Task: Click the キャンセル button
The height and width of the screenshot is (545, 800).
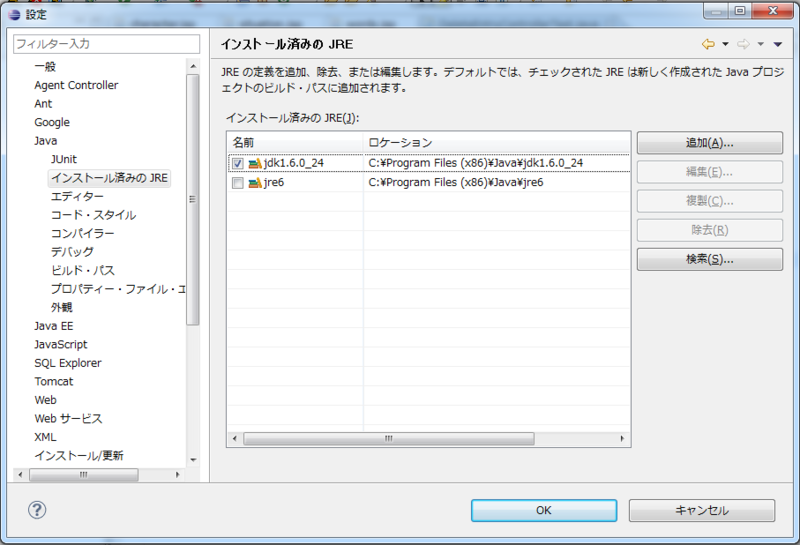Action: [x=702, y=510]
